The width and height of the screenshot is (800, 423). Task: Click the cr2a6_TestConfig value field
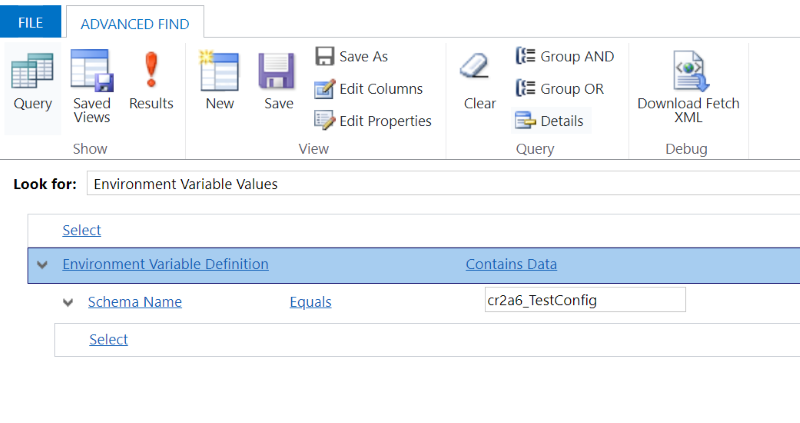pyautogui.click(x=585, y=300)
